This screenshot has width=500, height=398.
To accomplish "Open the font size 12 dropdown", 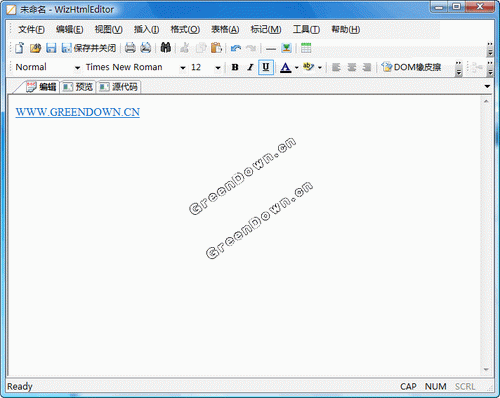I will (x=218, y=68).
